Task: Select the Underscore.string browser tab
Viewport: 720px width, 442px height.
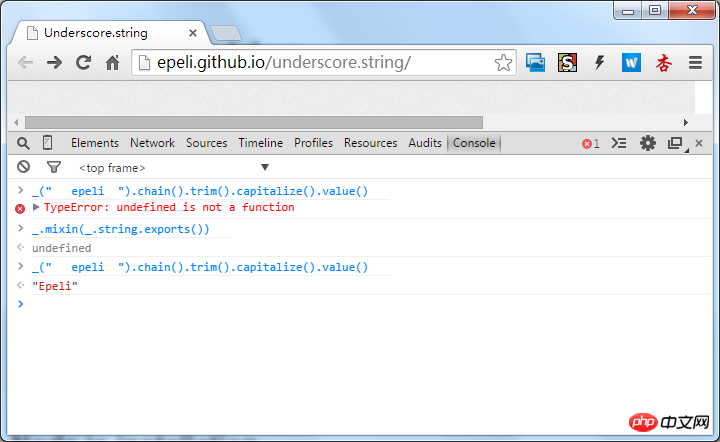Action: [x=108, y=33]
